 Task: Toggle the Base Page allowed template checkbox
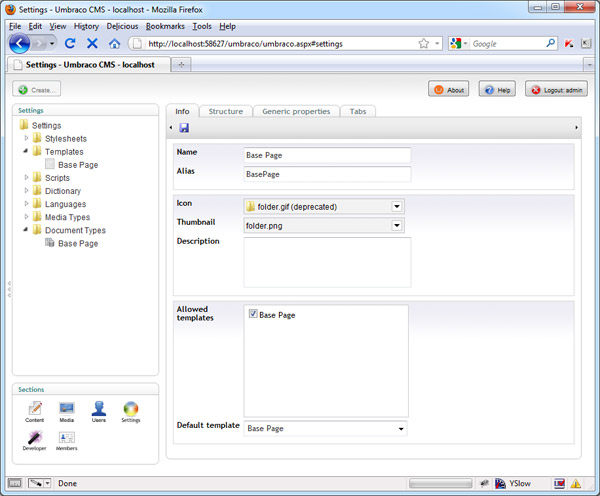(x=253, y=314)
